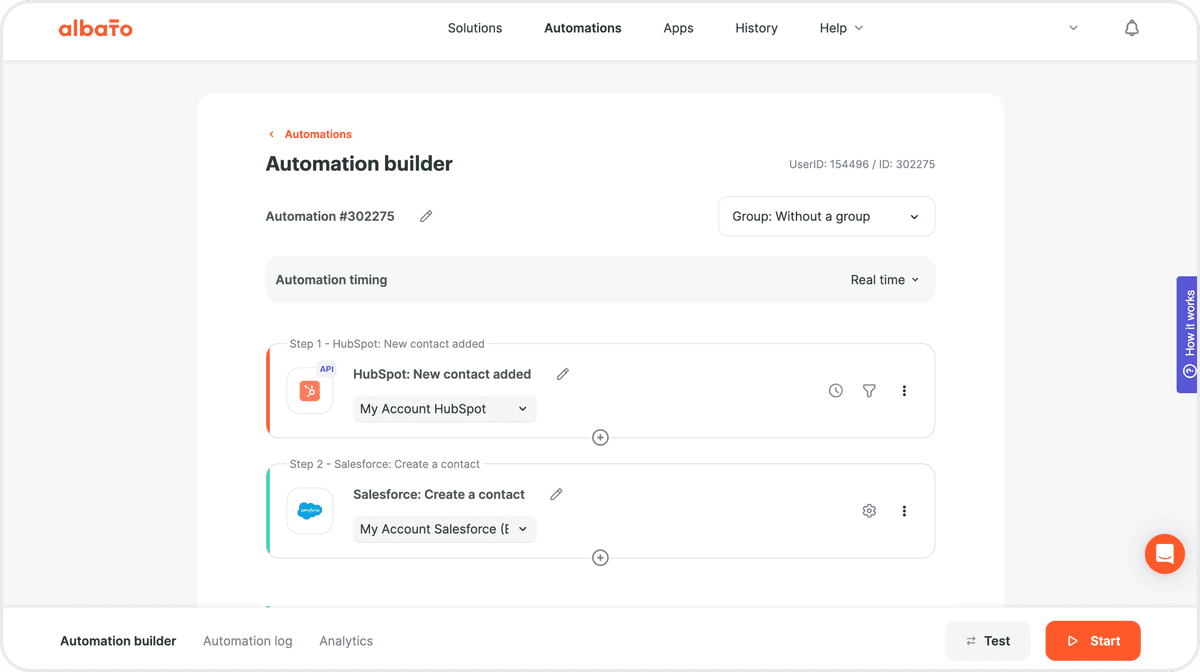Click the Salesforce app icon in Step 2
The width and height of the screenshot is (1200, 672).
click(310, 511)
